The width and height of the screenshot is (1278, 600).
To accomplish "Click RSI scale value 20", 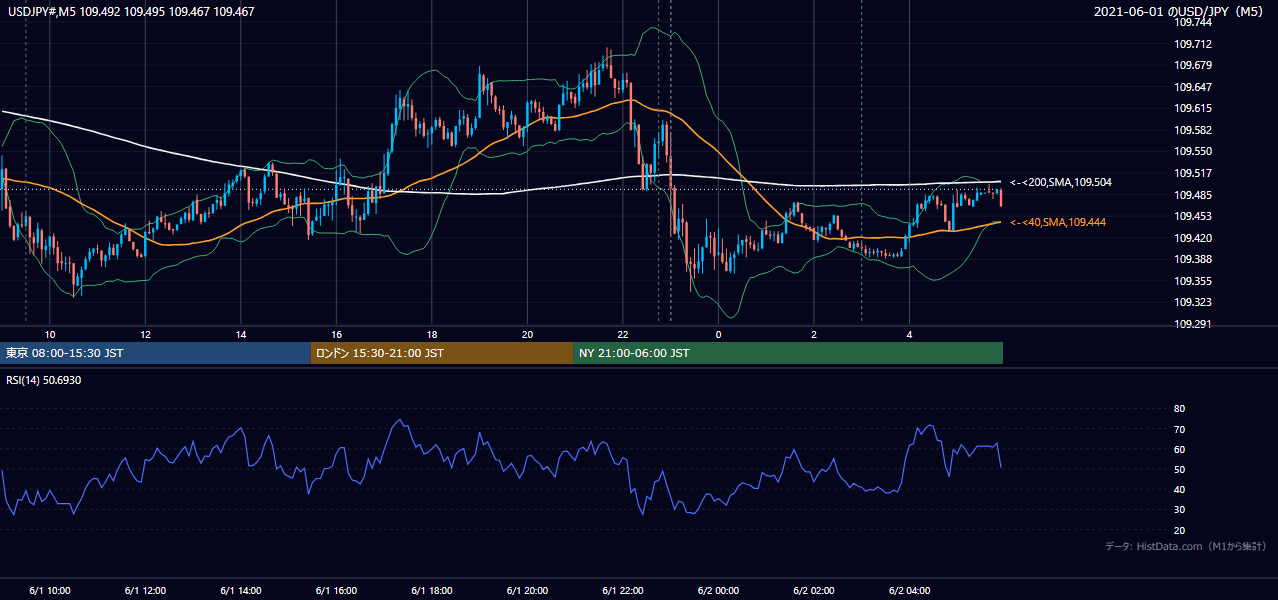I will coord(1179,530).
